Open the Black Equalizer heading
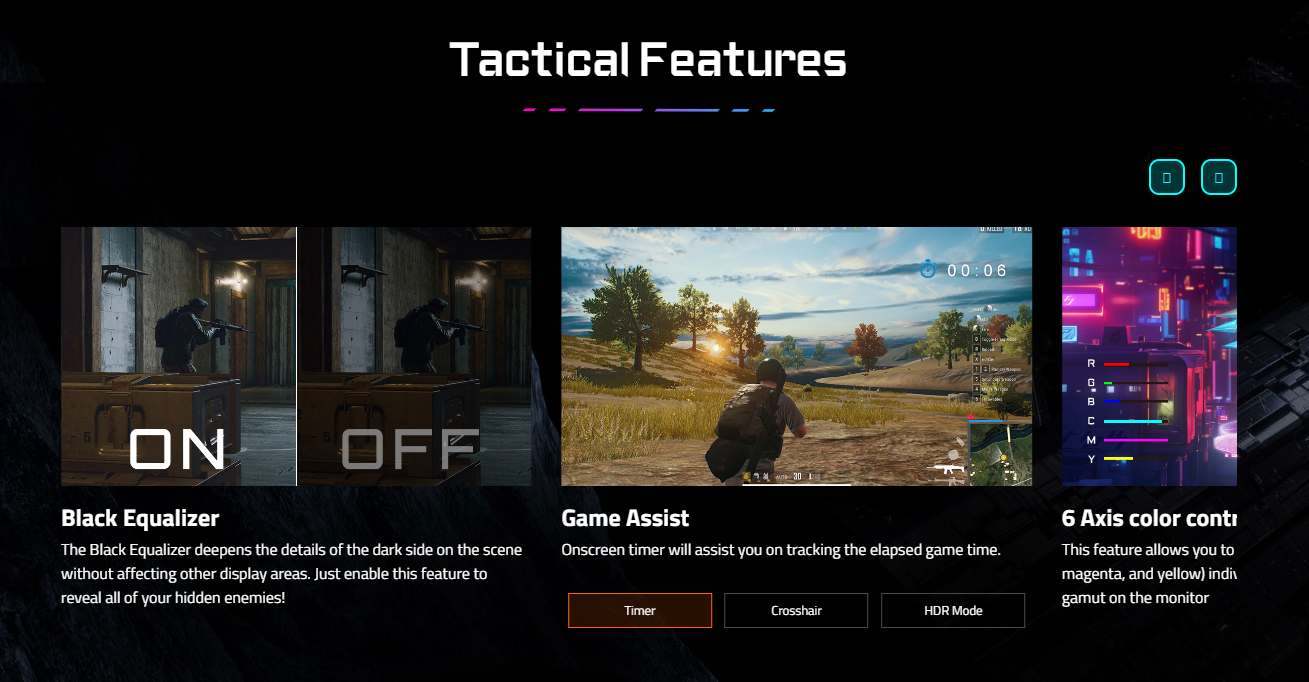 pos(140,518)
